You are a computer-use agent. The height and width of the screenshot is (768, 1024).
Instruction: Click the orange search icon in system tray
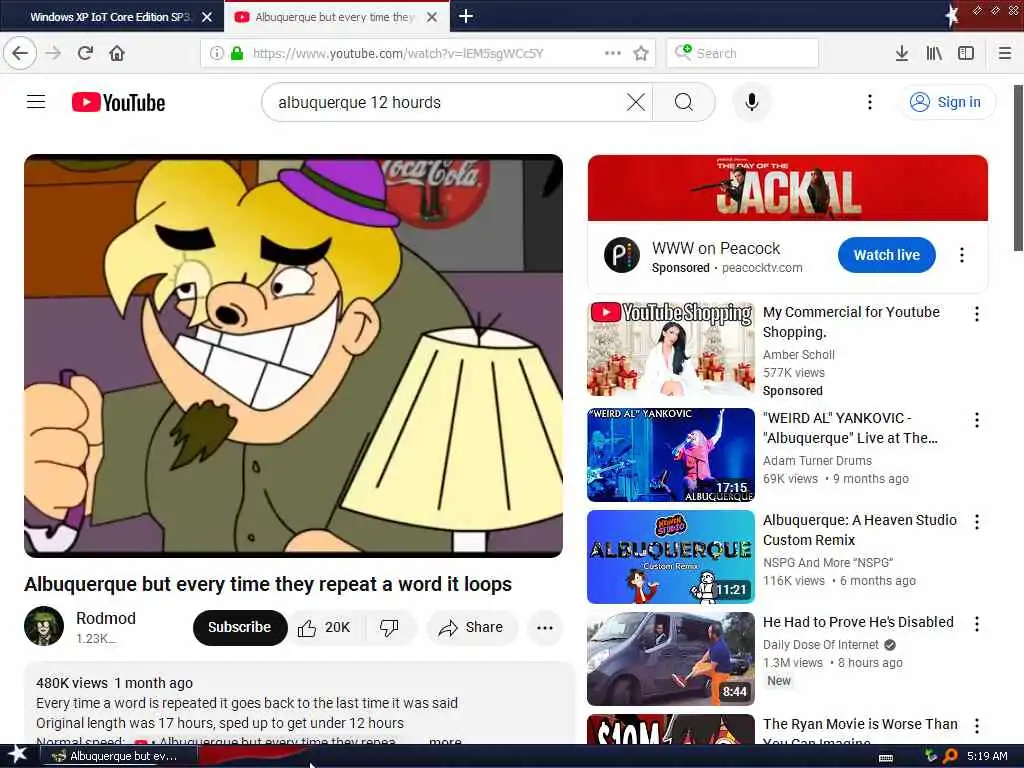[x=950, y=756]
